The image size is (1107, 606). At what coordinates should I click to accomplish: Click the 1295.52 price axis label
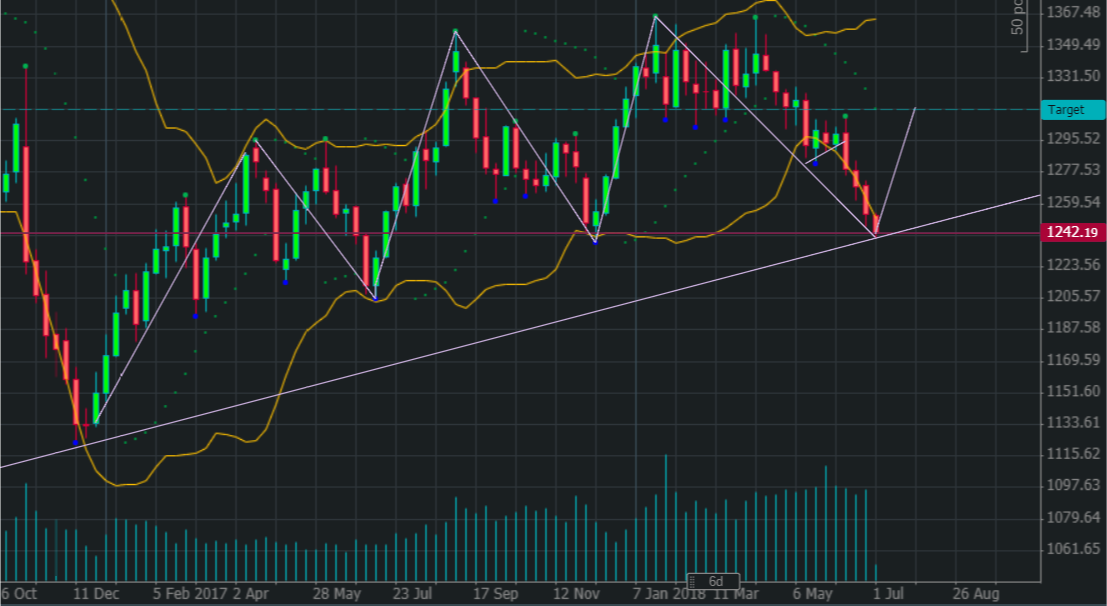[1074, 138]
